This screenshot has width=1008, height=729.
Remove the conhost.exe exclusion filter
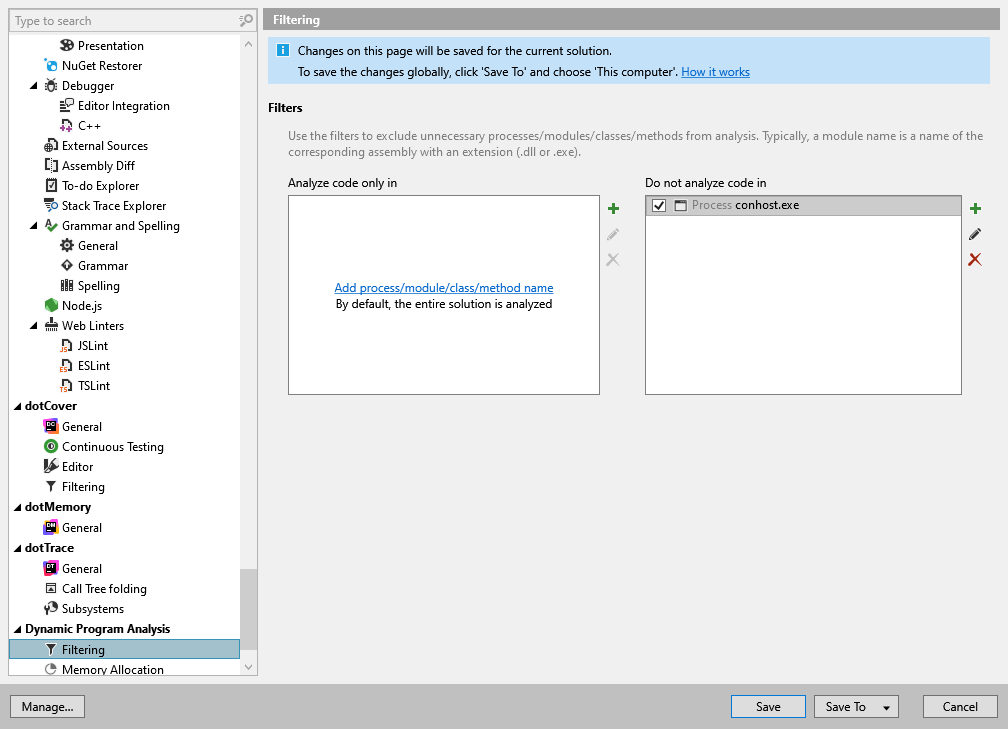(x=975, y=260)
